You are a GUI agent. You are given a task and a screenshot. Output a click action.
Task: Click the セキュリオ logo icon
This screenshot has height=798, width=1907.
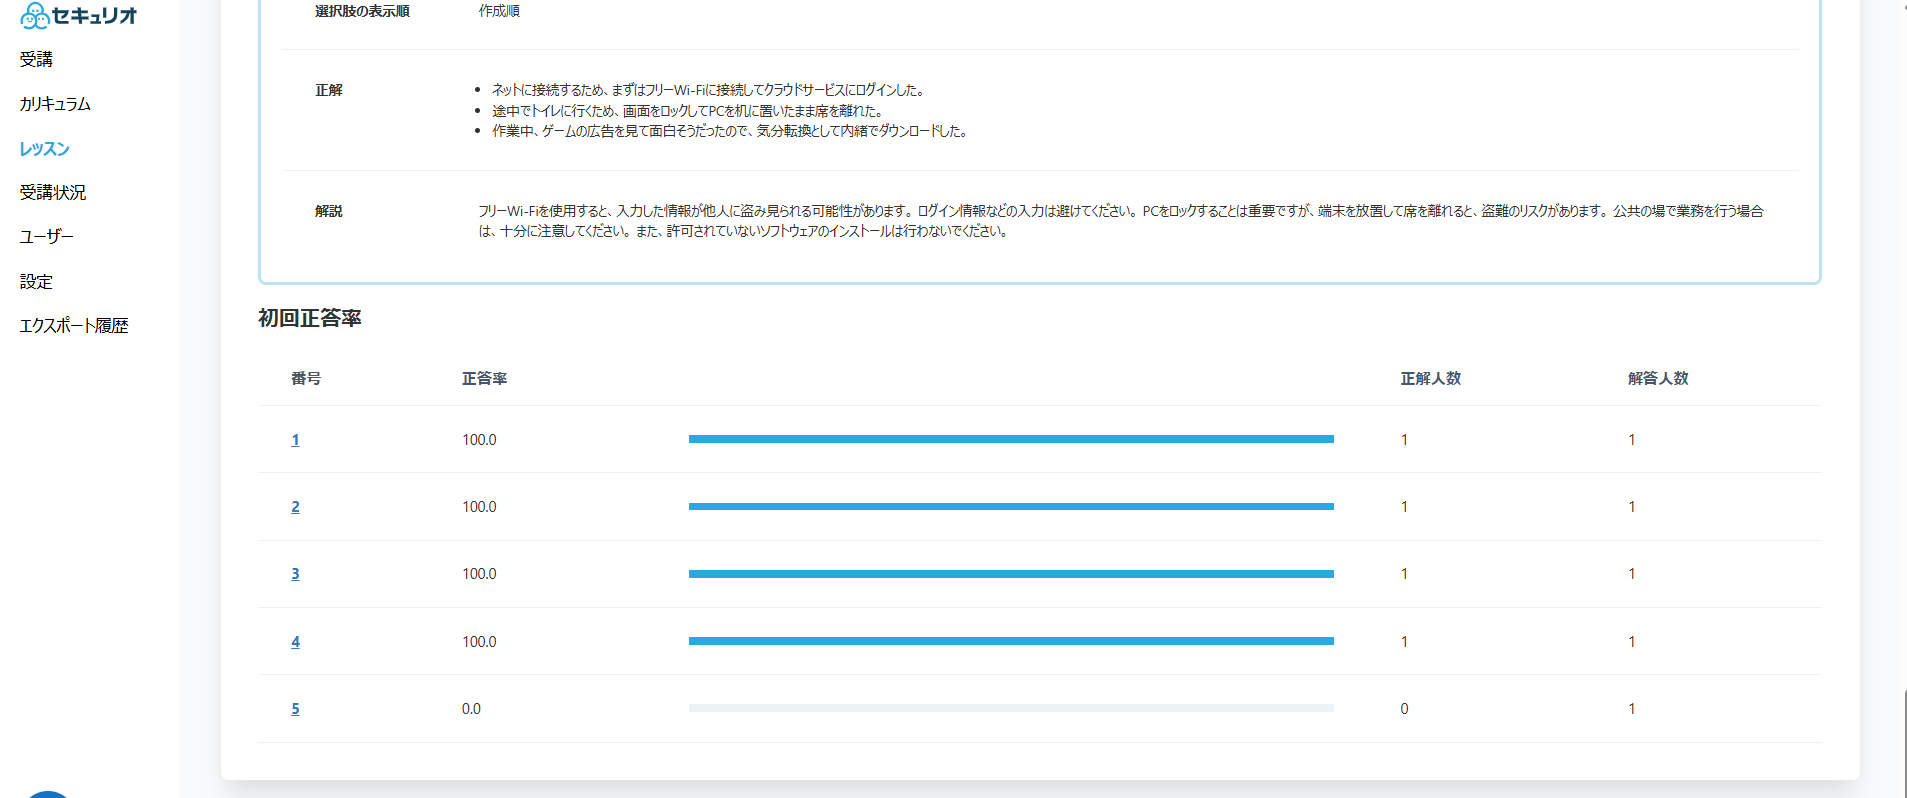click(x=35, y=15)
